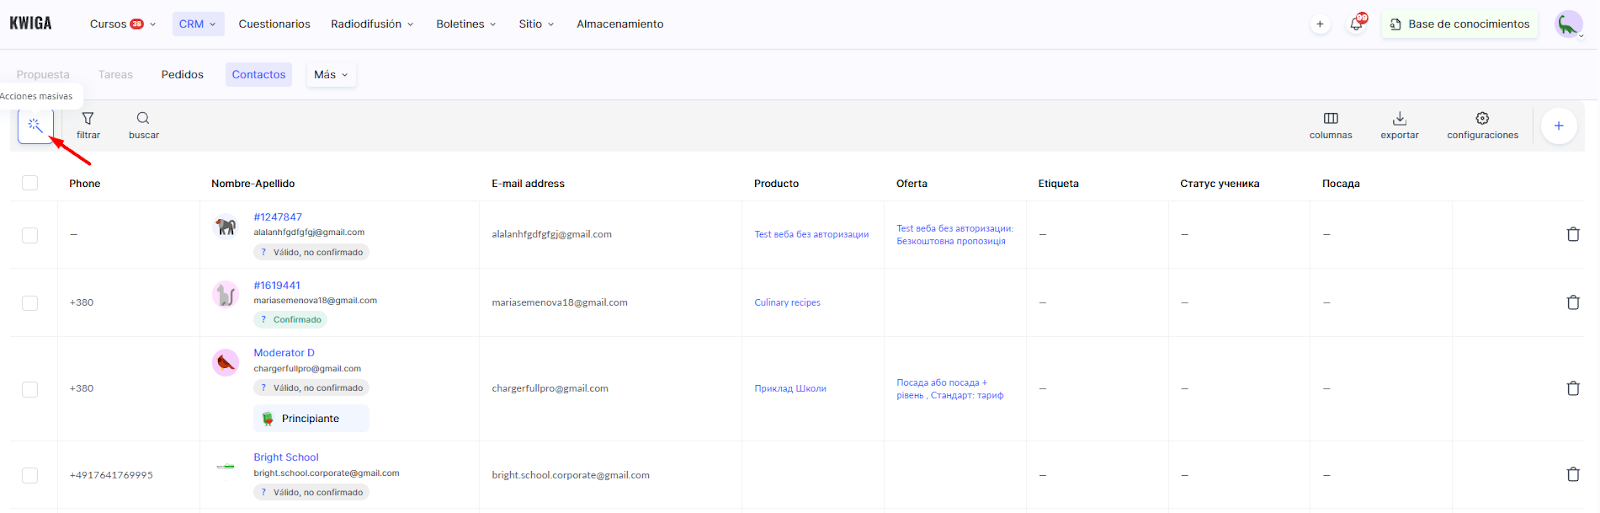Viewport: 1600px width, 513px height.
Task: Delete the Bright School contact row
Action: [1572, 475]
